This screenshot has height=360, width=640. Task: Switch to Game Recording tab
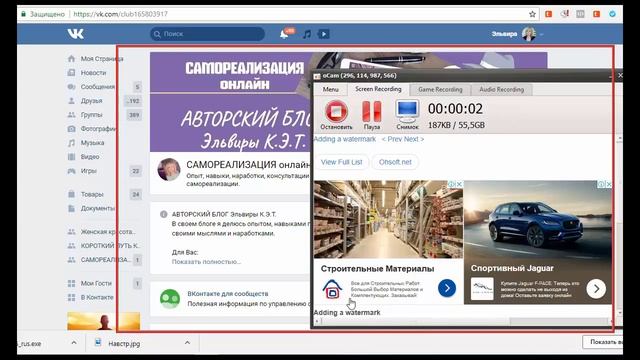[440, 89]
